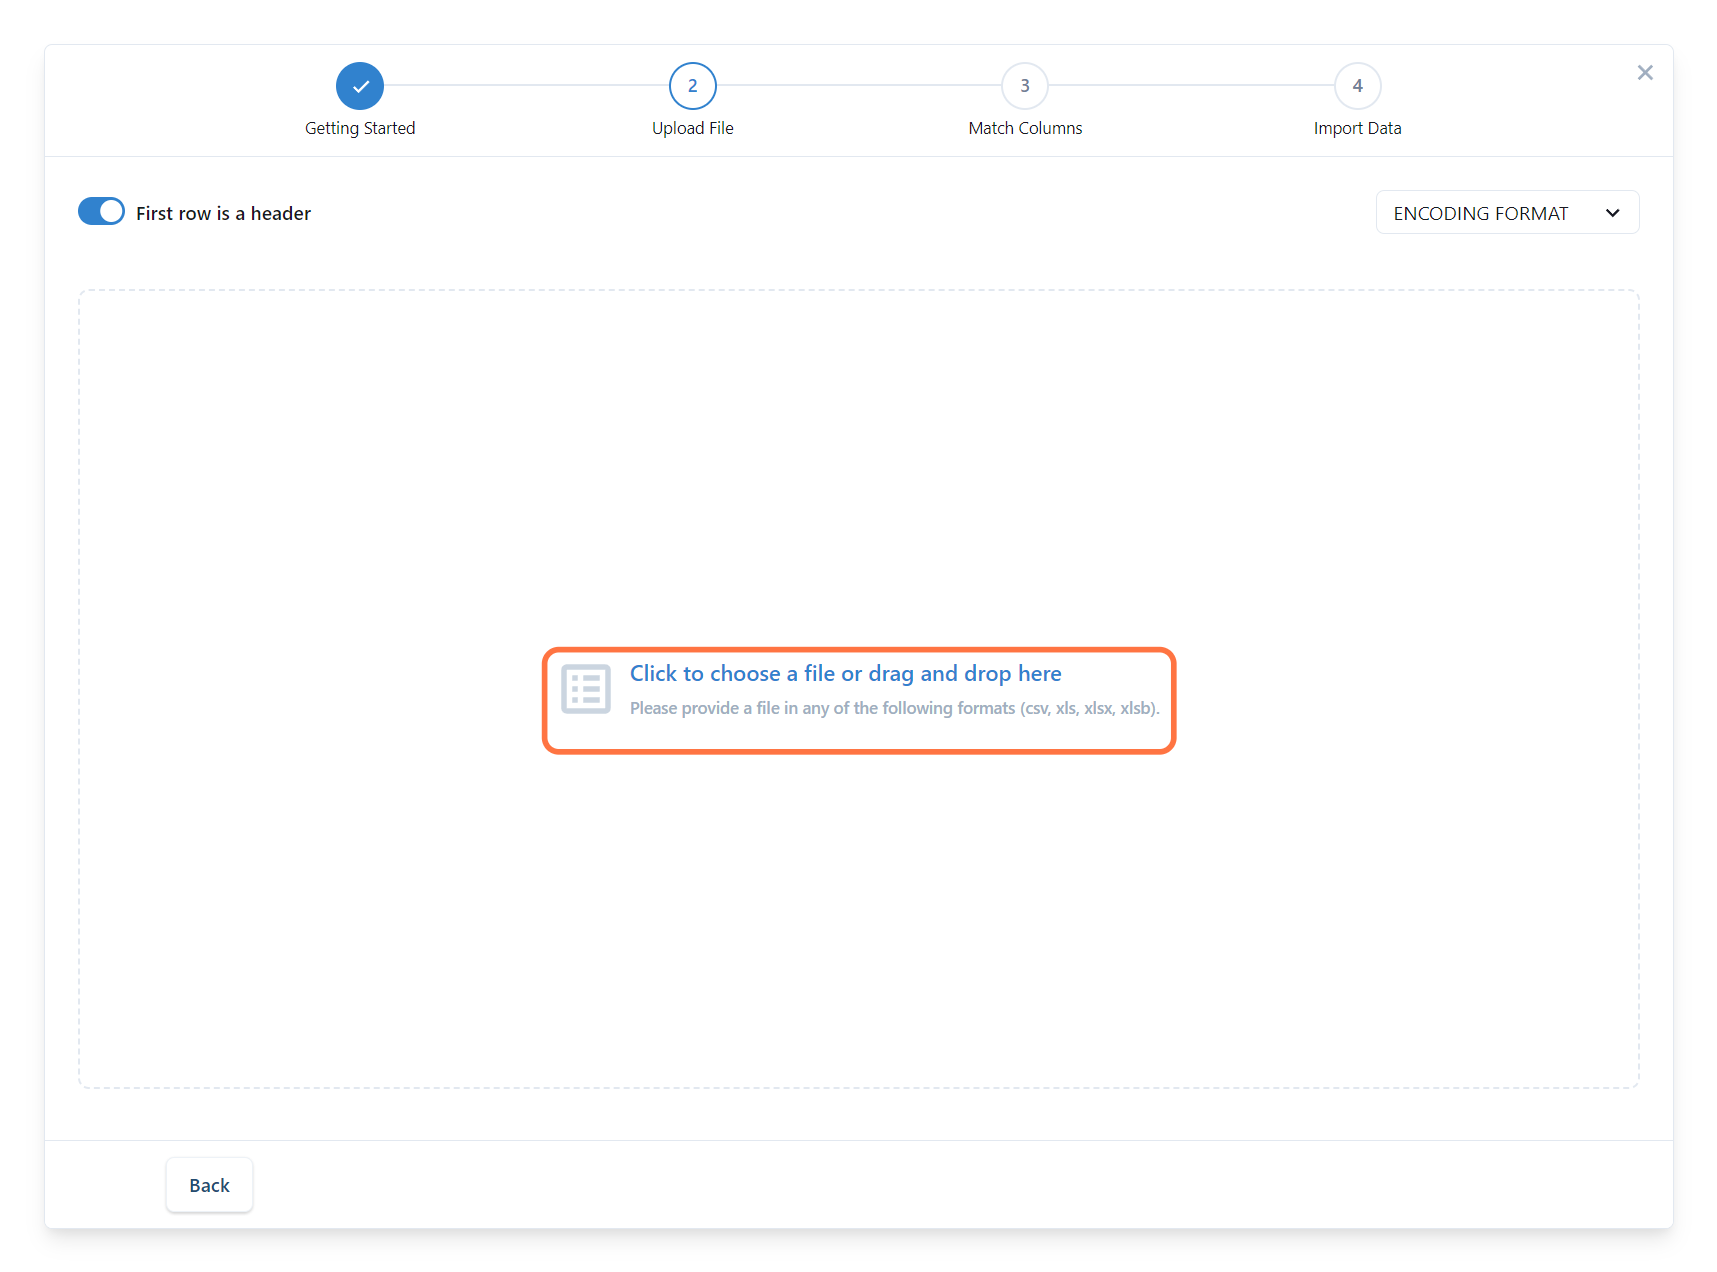Toggle the First row is a header switch
This screenshot has width=1717, height=1272.
click(101, 212)
